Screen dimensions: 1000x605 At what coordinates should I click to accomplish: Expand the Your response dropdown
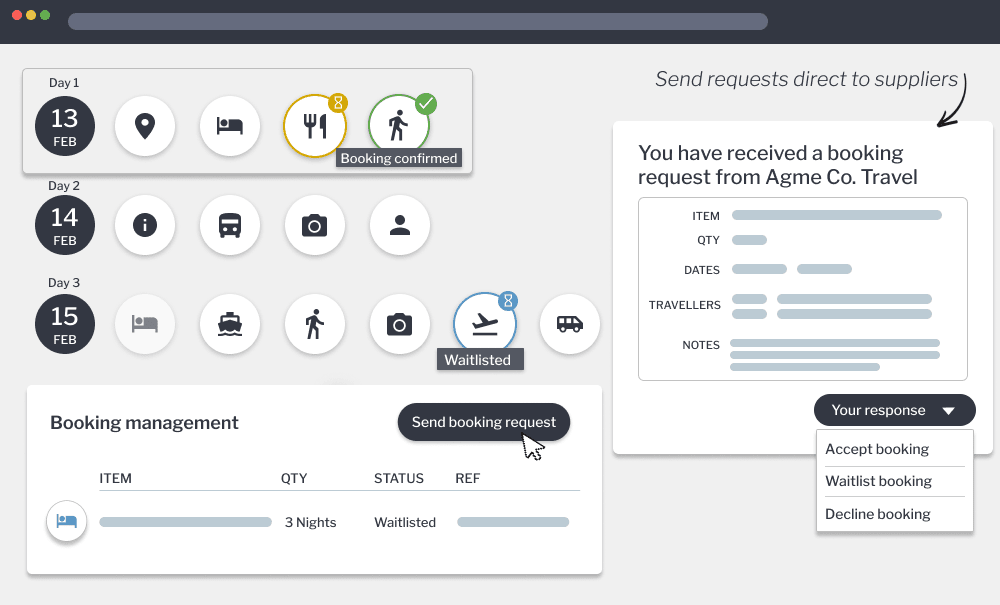pos(894,410)
